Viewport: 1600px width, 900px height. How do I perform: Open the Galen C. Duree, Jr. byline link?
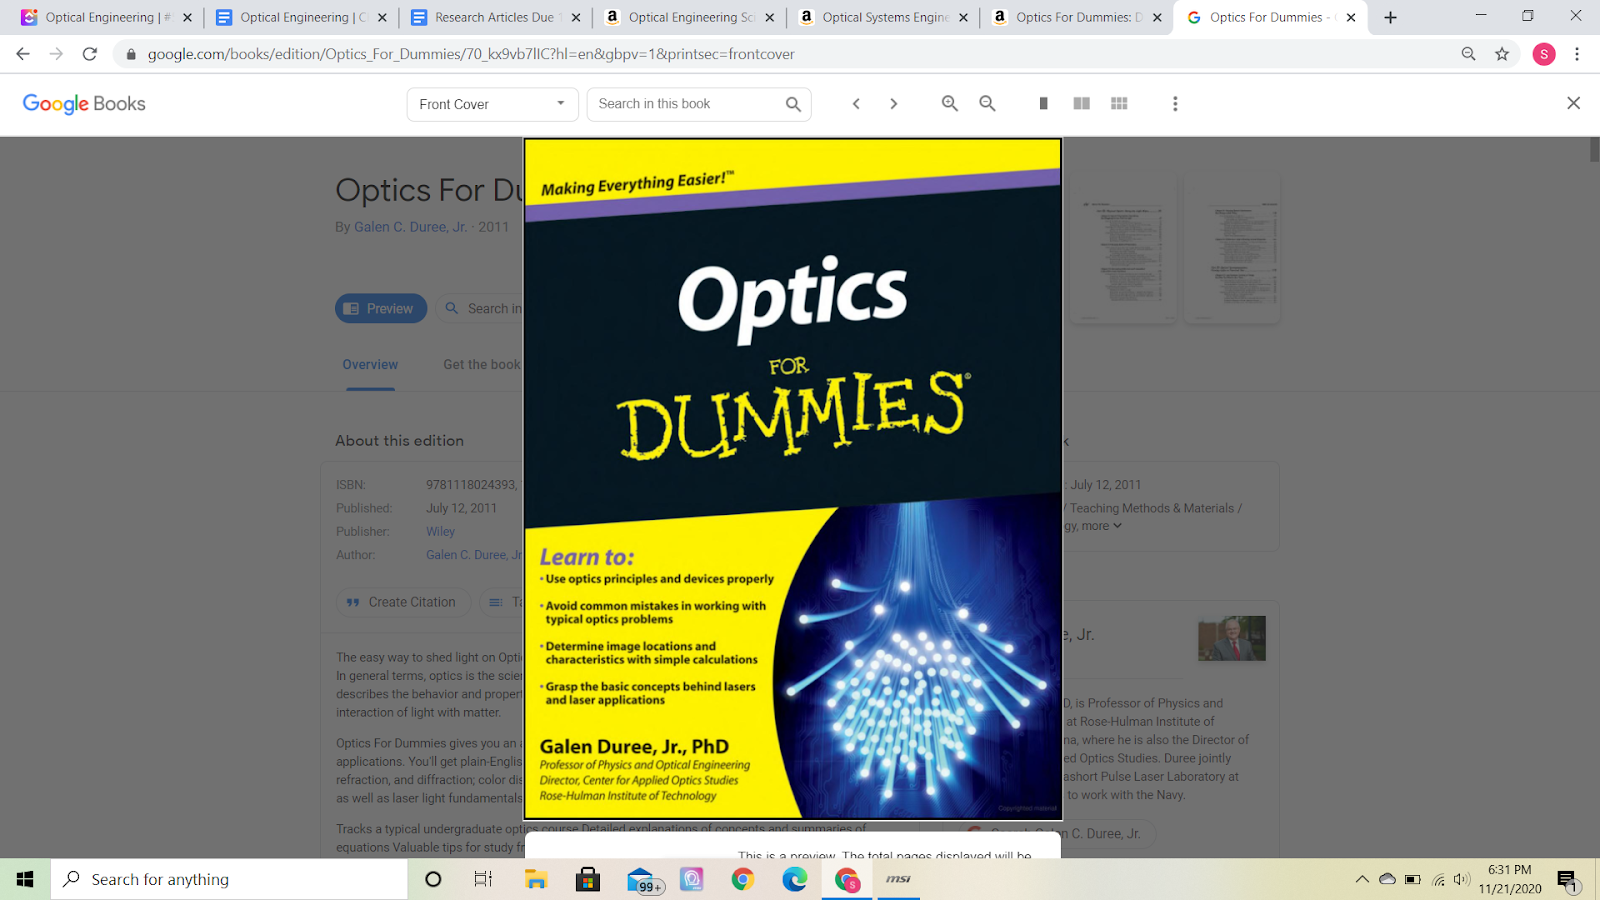[x=410, y=227]
